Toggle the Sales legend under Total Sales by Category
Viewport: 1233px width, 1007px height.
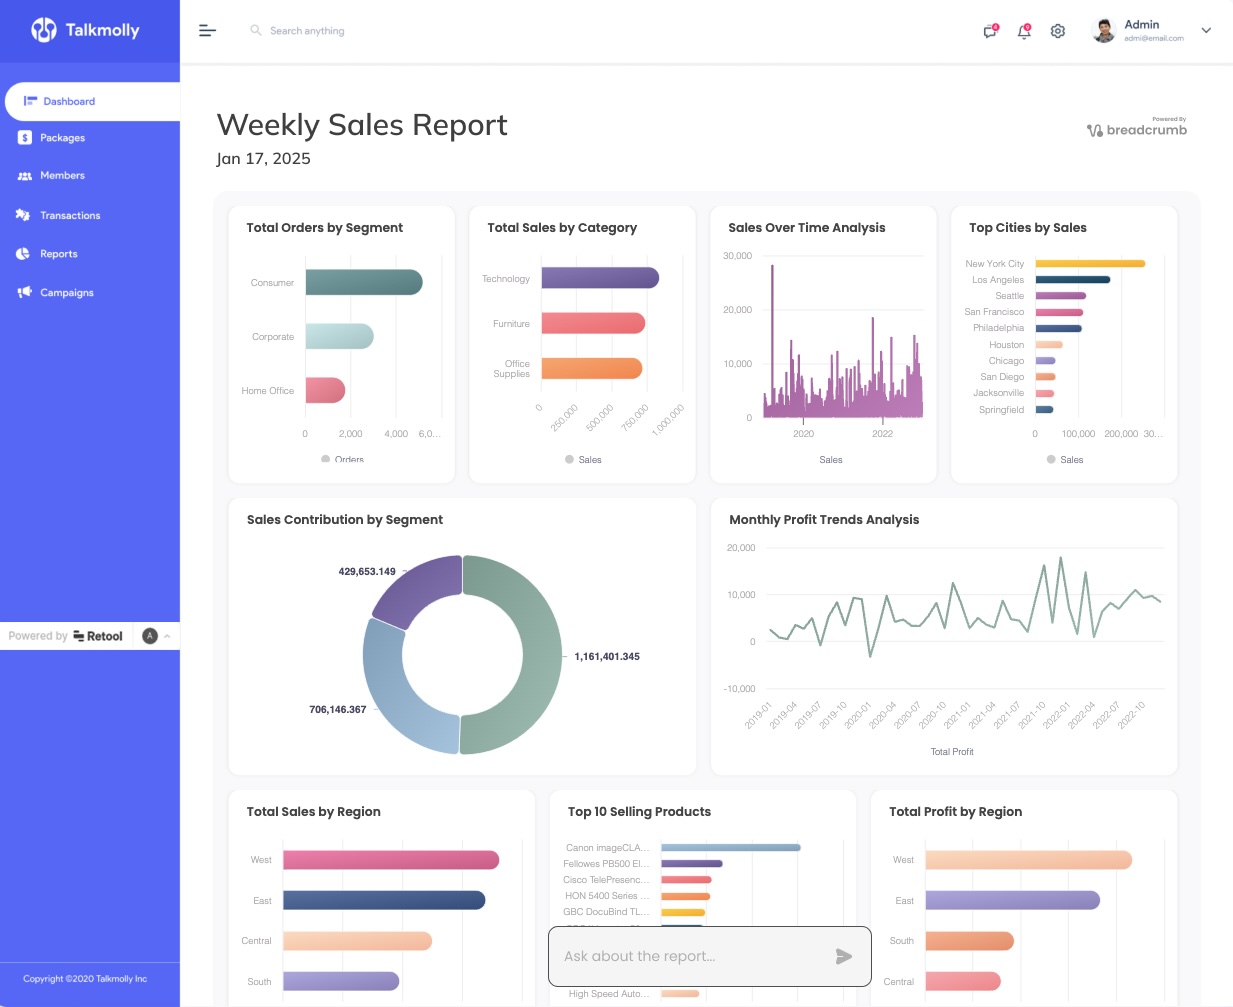tap(583, 459)
